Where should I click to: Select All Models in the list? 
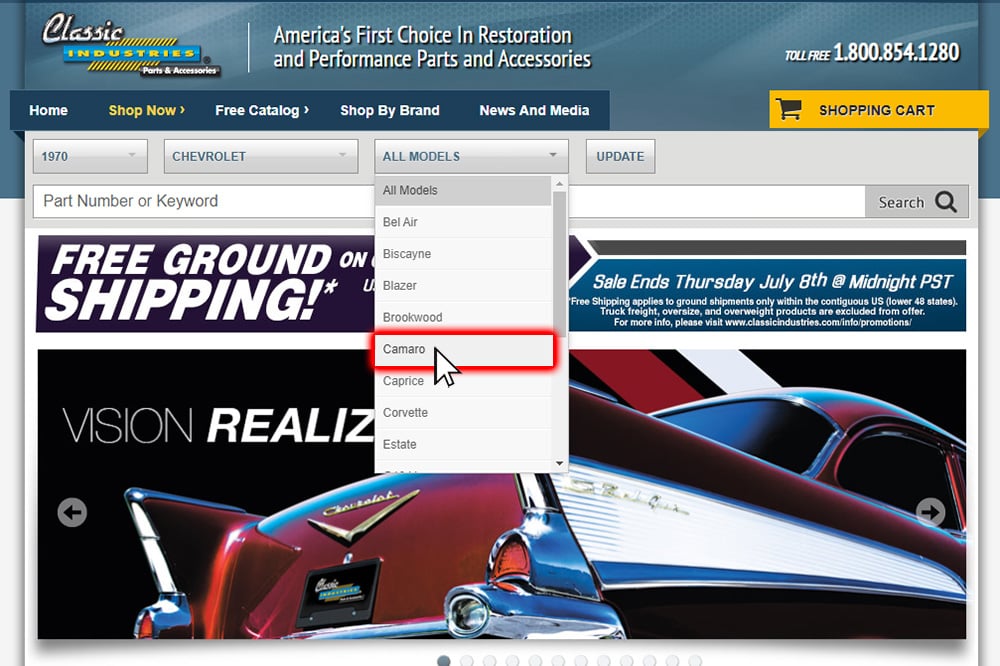point(463,190)
